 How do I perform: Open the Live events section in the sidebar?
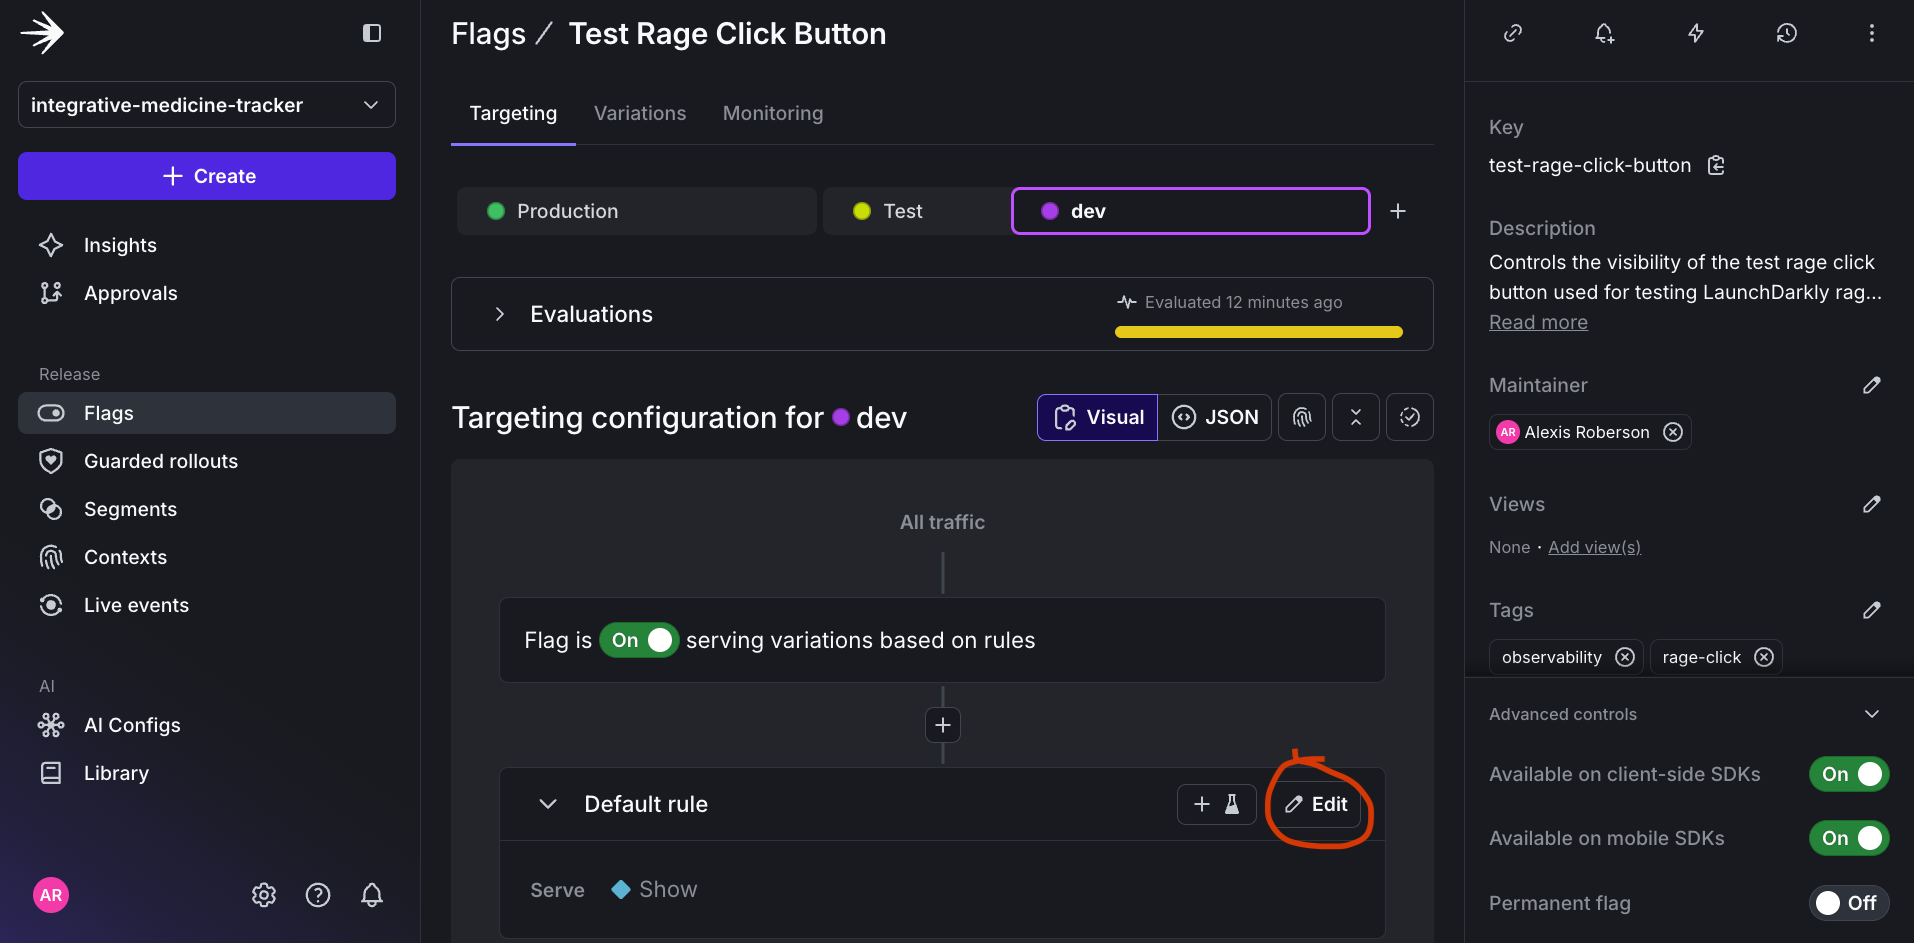(x=136, y=605)
